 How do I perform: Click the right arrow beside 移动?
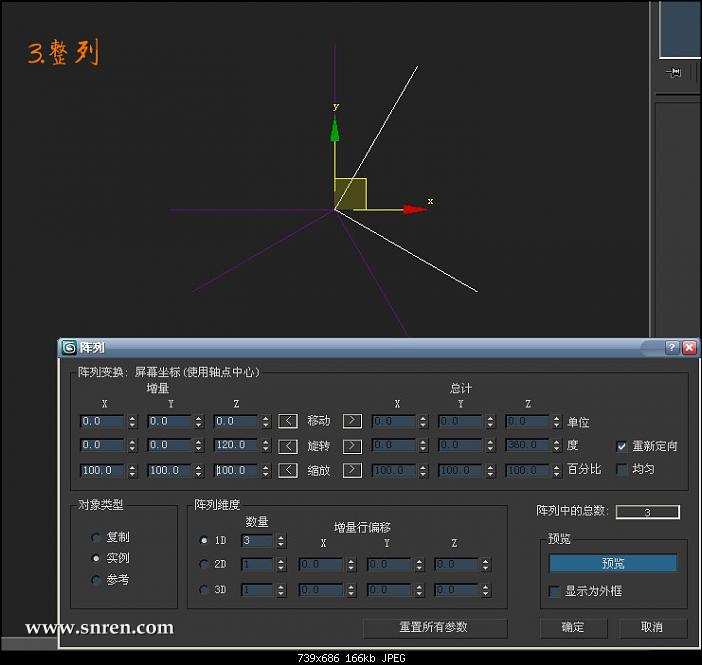pyautogui.click(x=353, y=421)
